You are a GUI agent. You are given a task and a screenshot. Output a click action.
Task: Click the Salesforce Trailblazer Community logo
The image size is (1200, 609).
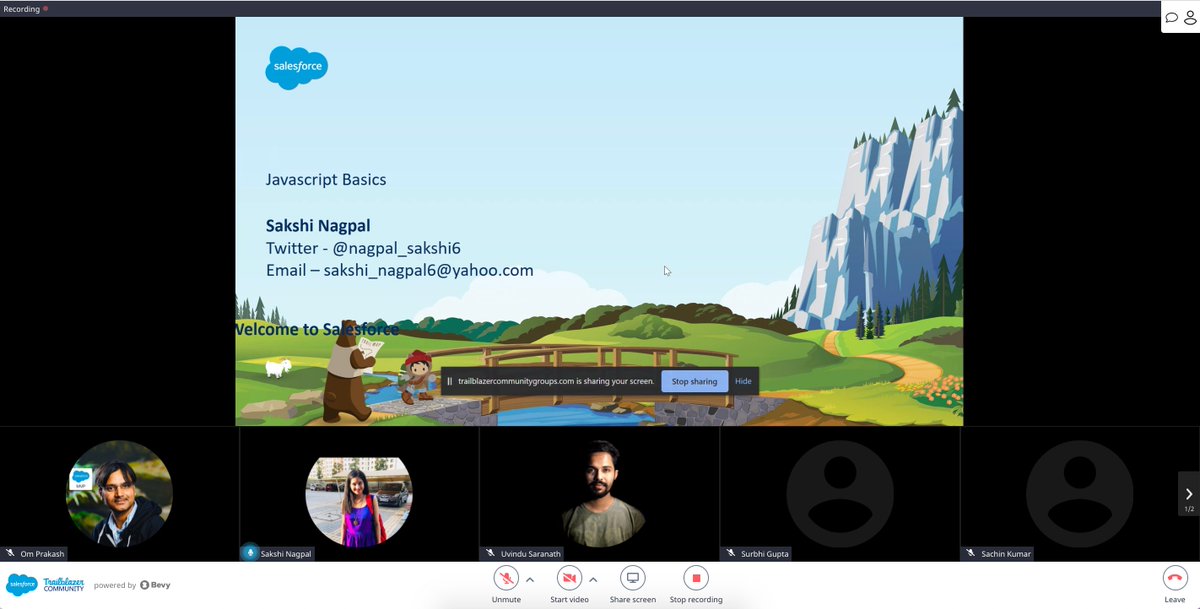click(x=45, y=584)
